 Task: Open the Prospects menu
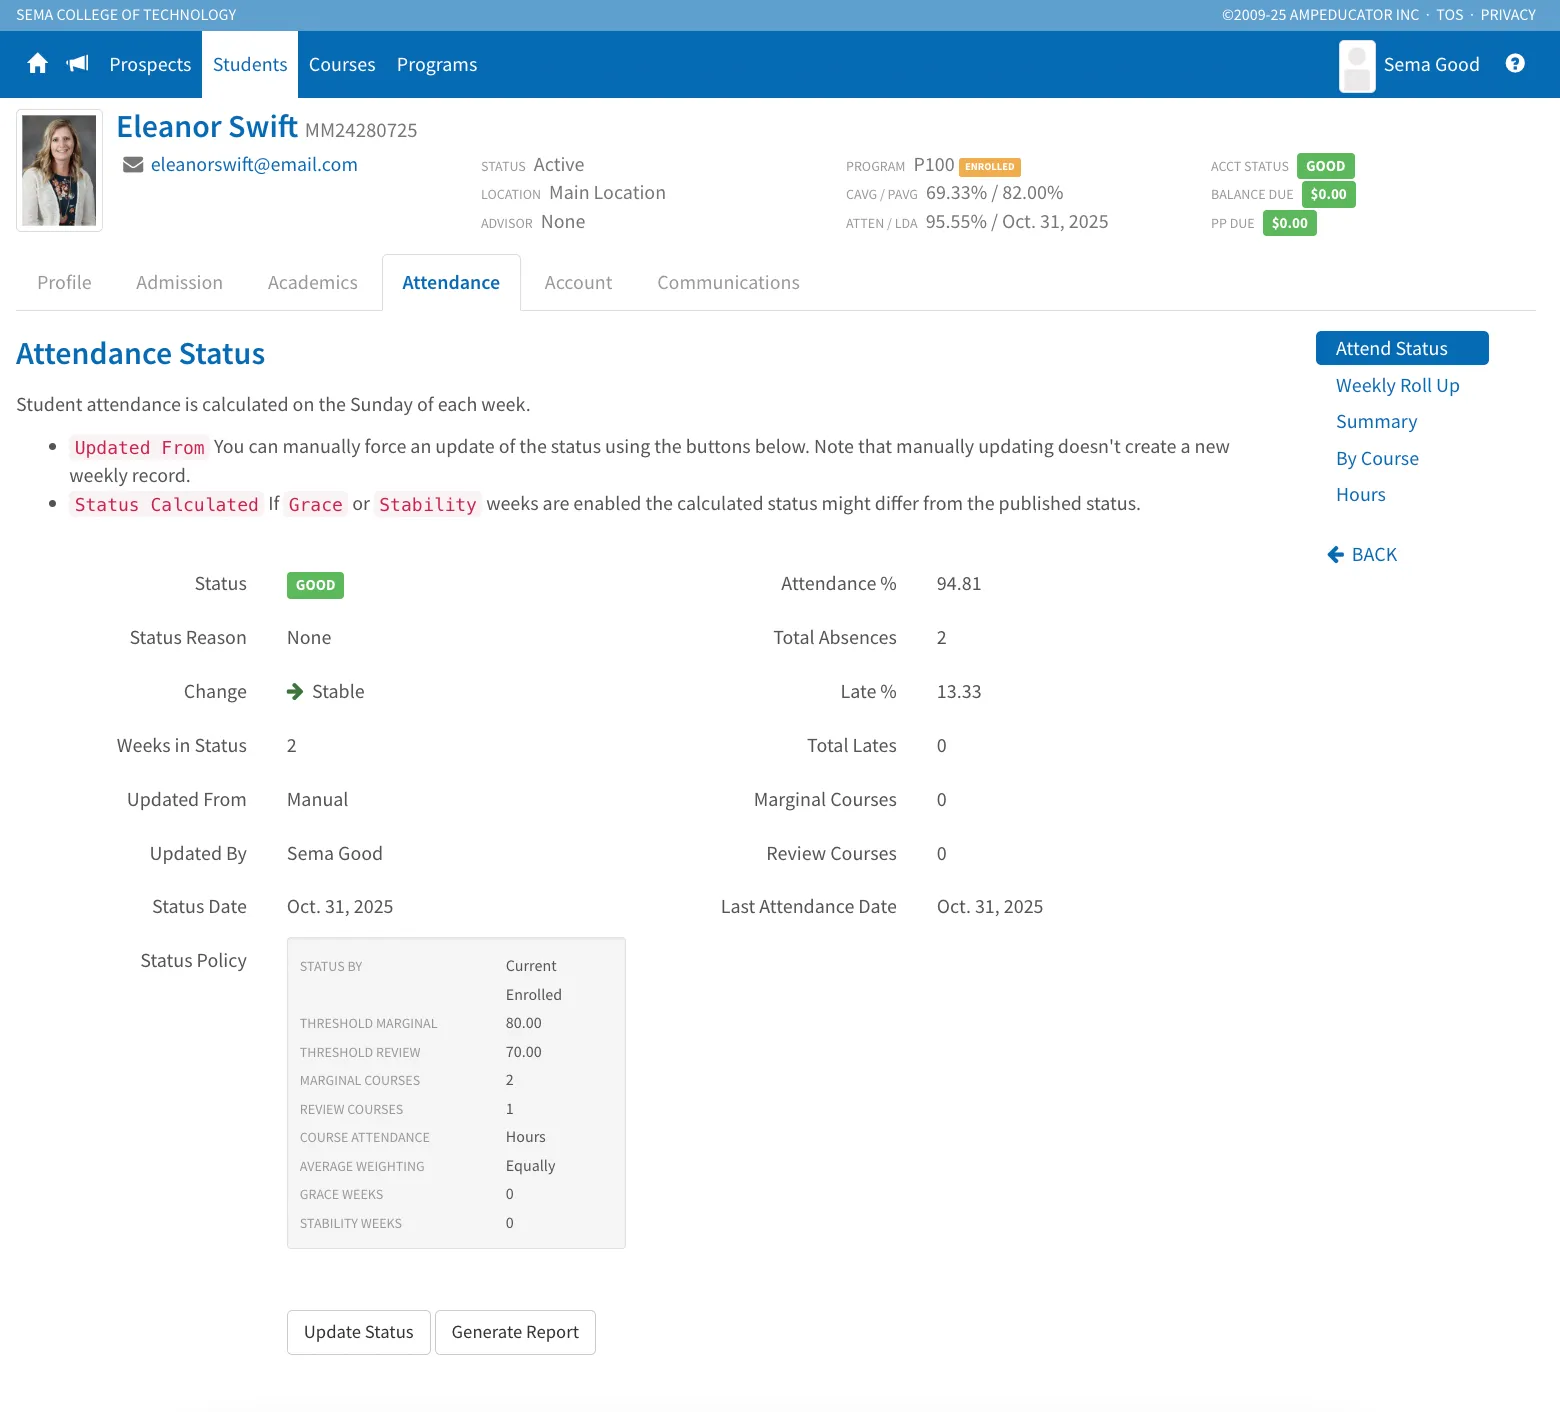(x=150, y=65)
